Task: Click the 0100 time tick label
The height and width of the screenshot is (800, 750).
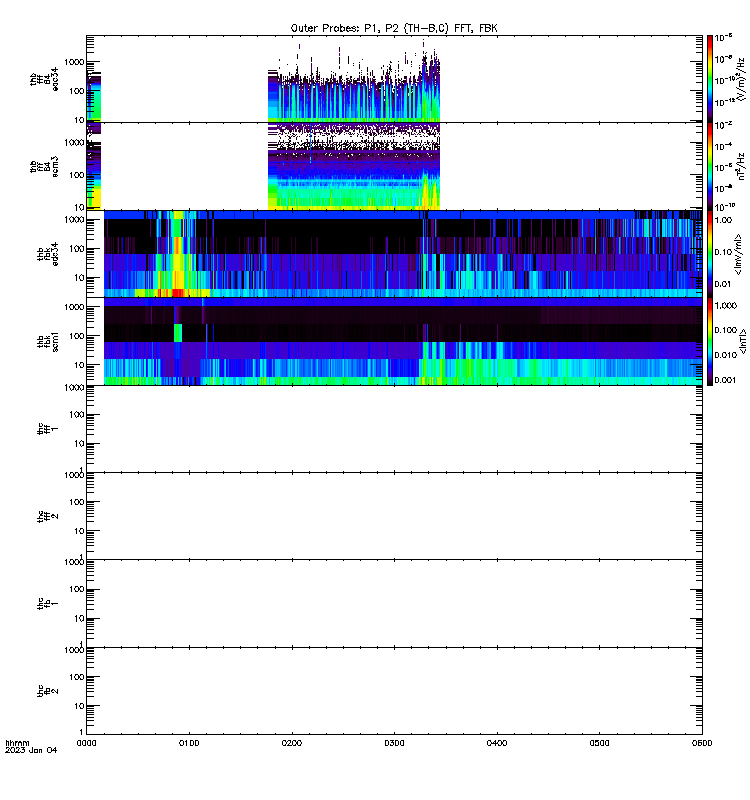Action: coord(189,743)
